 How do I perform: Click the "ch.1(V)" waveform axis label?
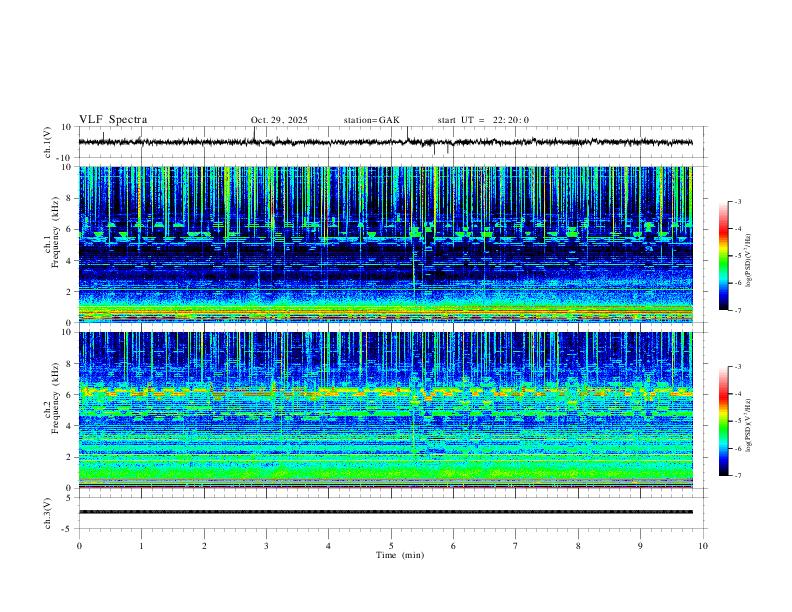point(48,142)
